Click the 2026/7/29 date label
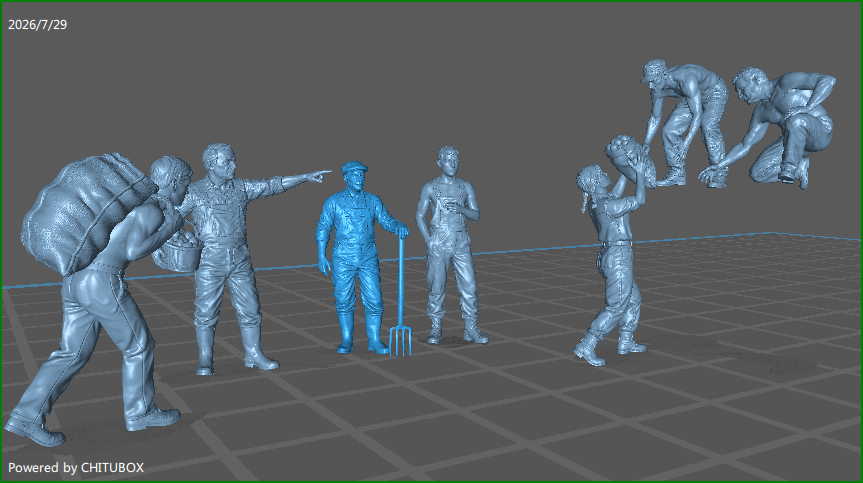Viewport: 863px width, 483px height. coord(37,25)
